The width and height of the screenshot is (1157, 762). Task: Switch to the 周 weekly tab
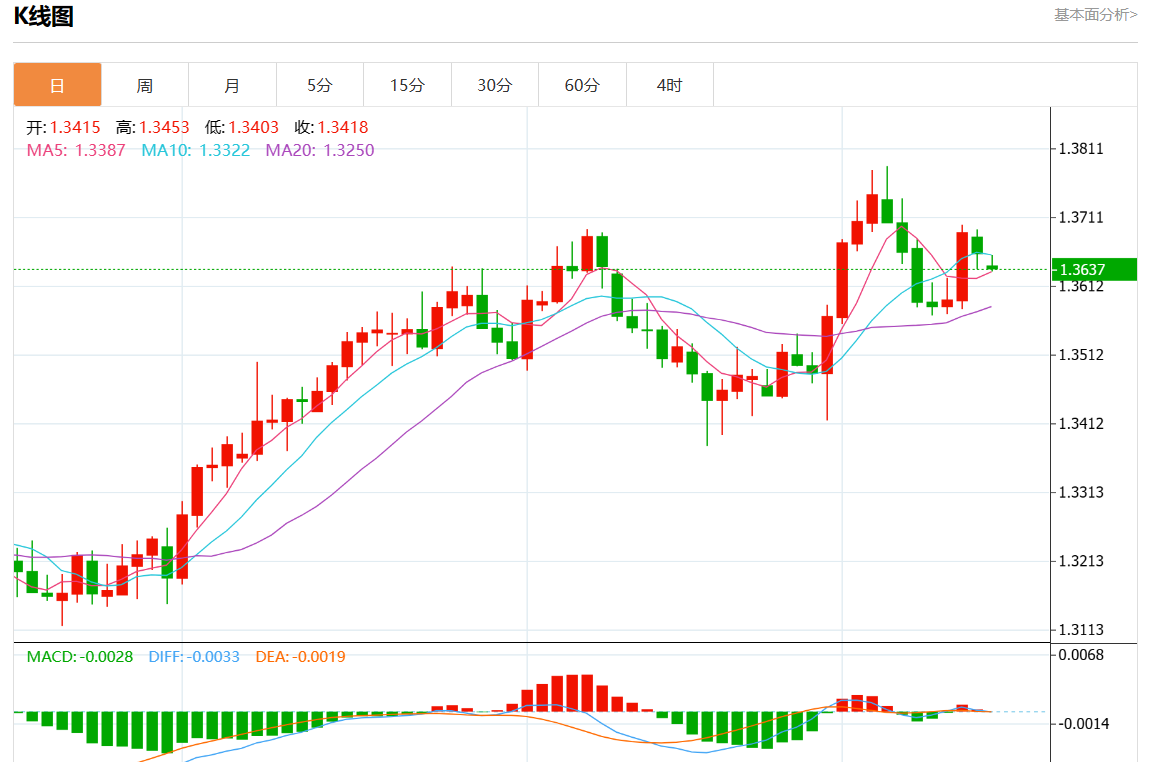coord(145,85)
